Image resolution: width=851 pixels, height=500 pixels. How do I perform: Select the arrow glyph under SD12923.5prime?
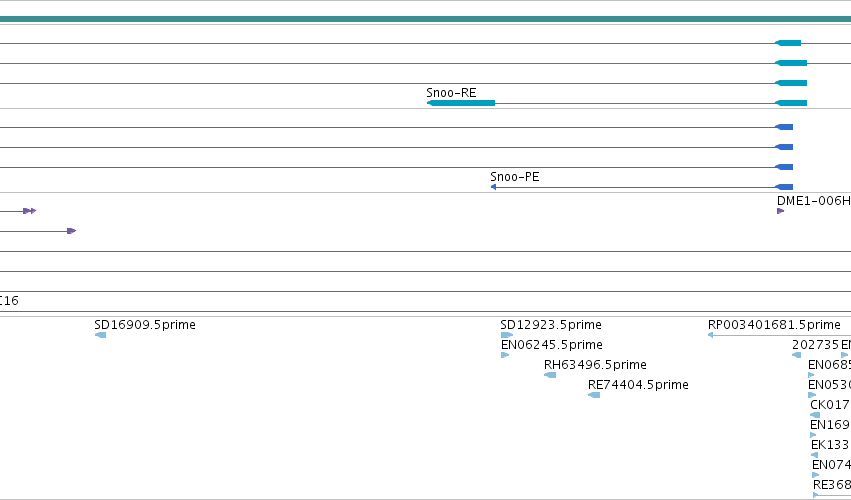[507, 335]
